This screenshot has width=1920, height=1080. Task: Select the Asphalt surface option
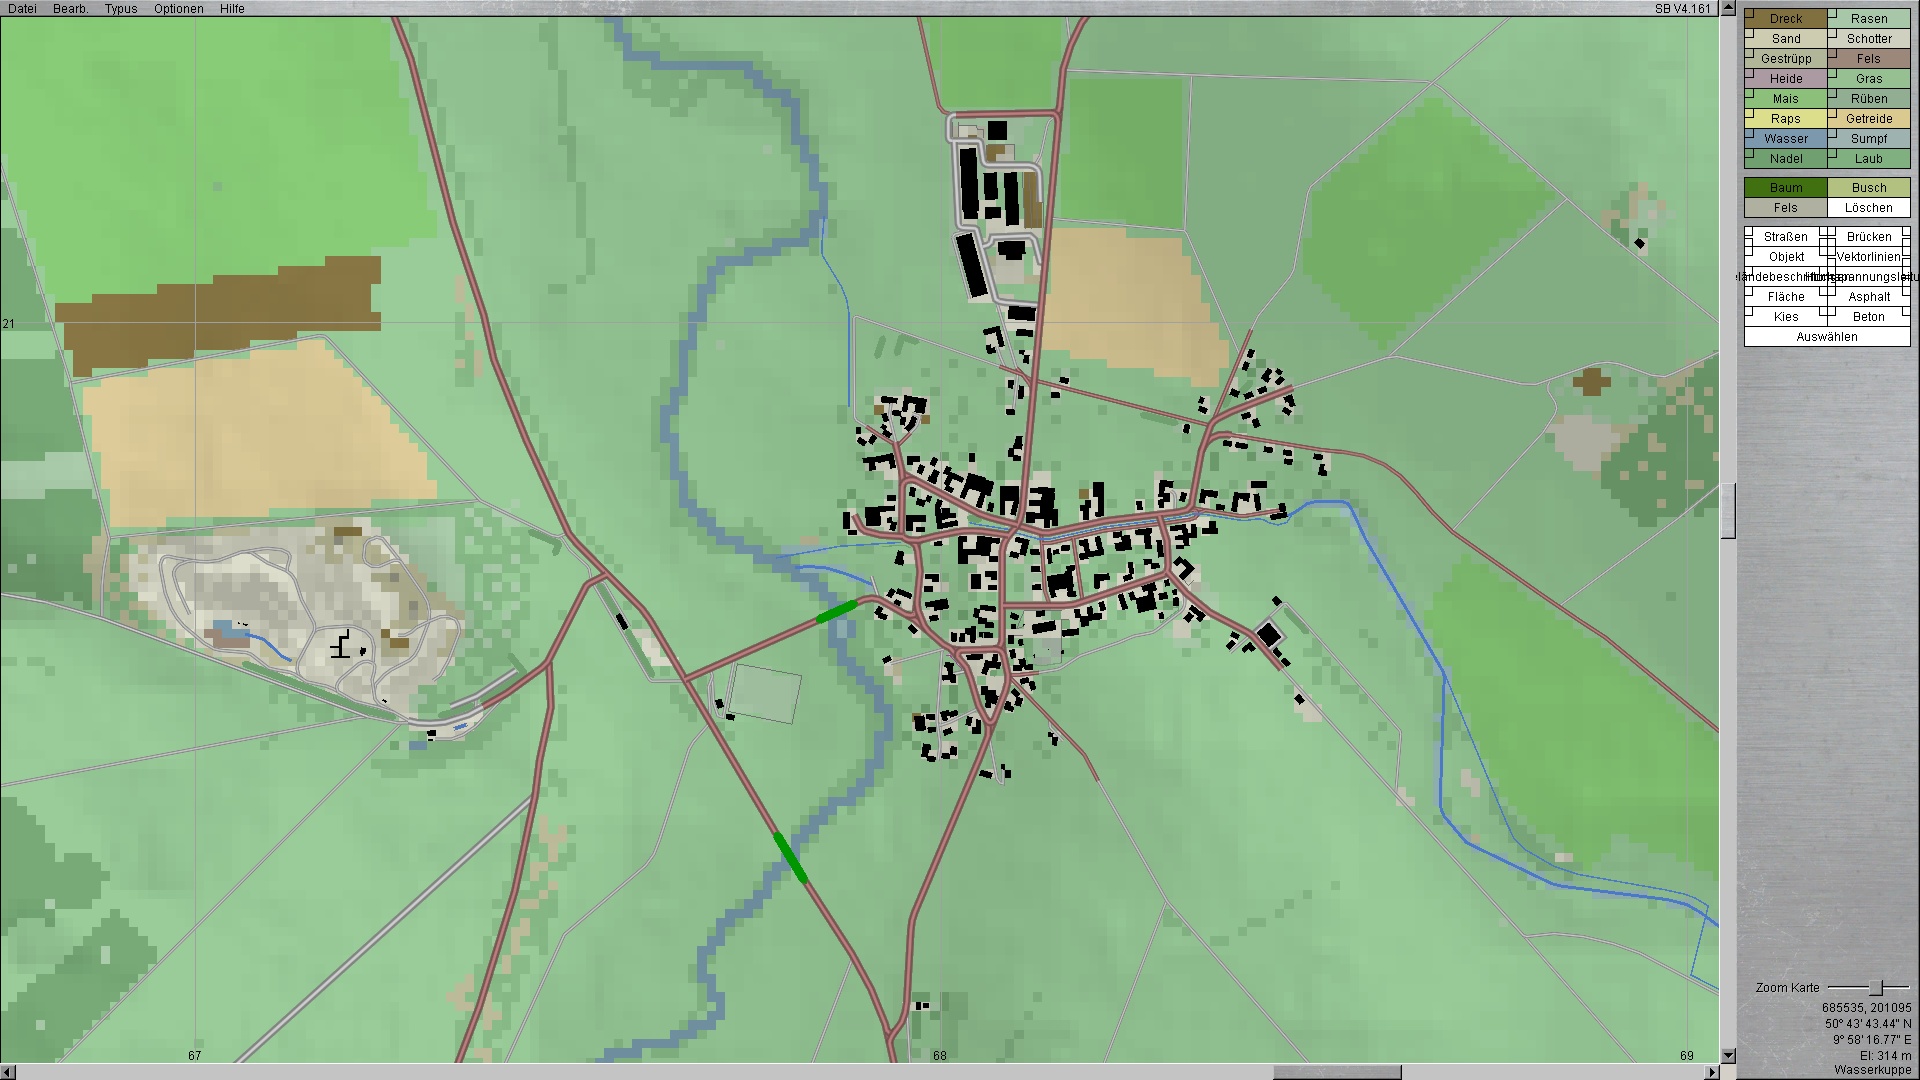tap(1868, 296)
